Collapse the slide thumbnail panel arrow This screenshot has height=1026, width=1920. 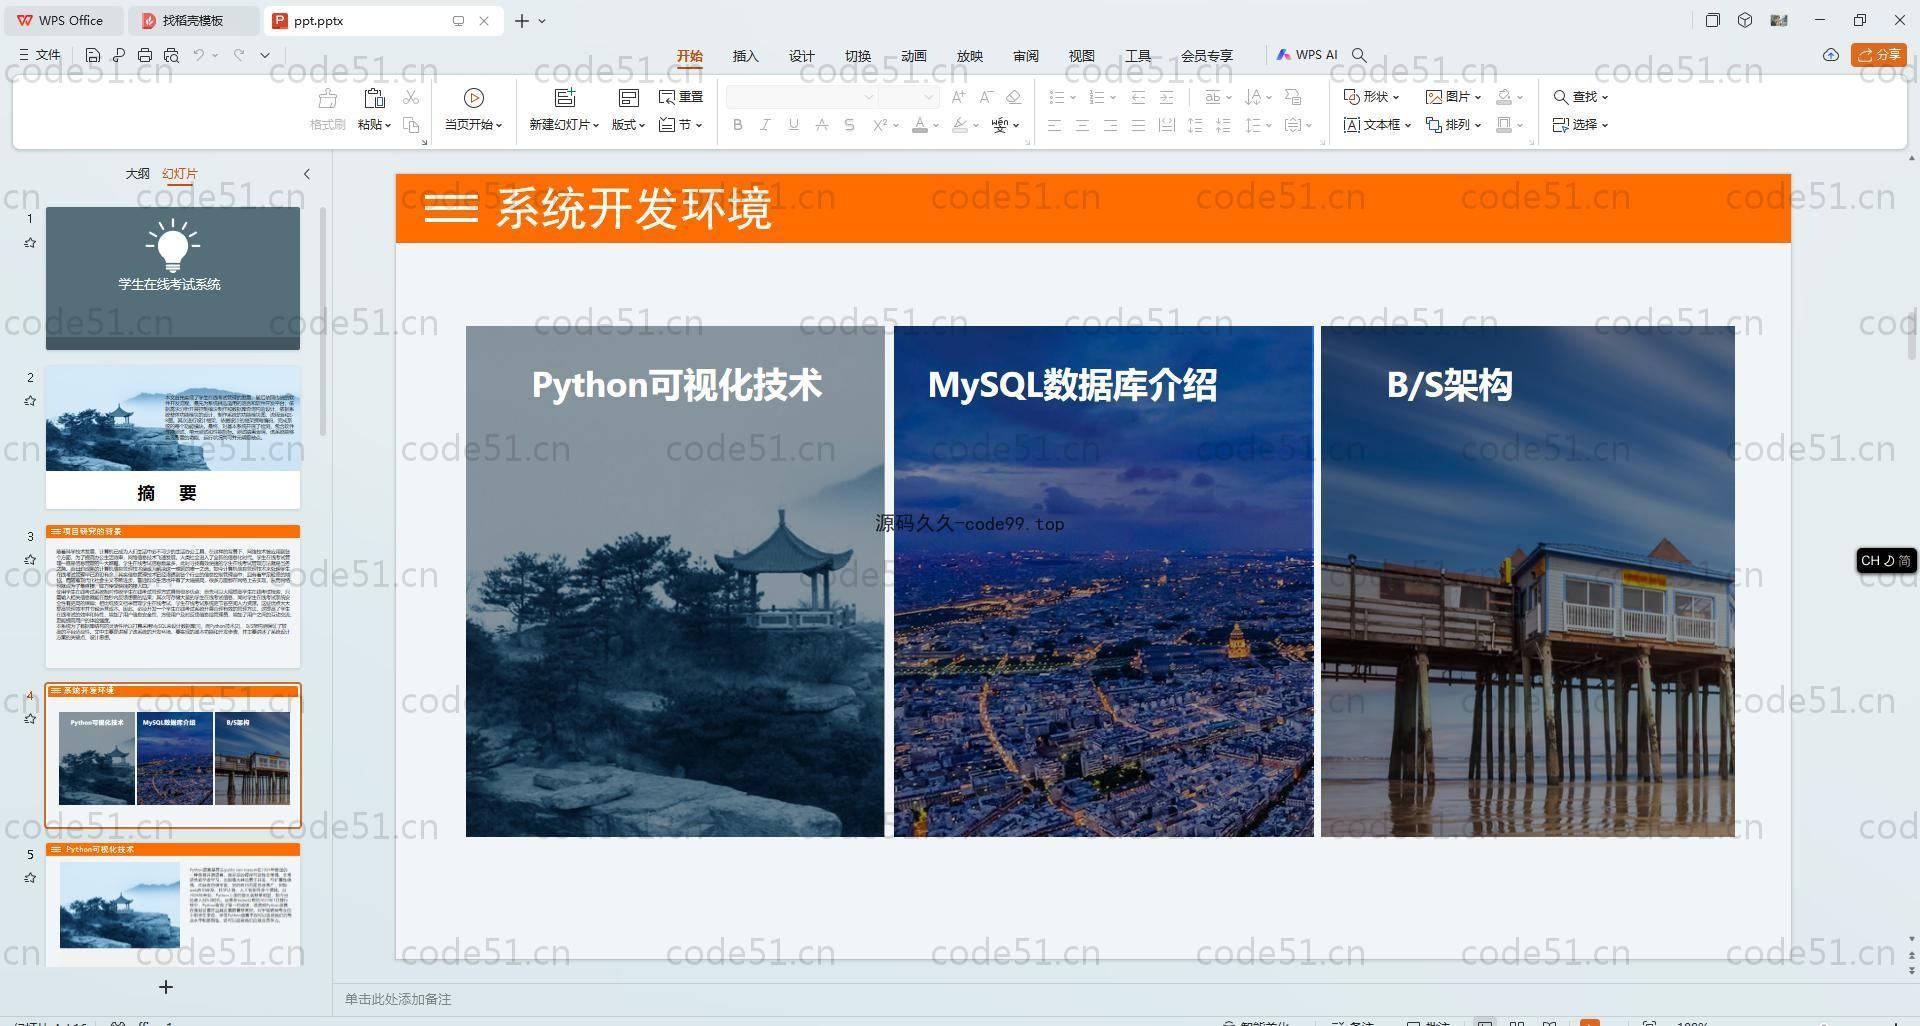(x=307, y=174)
